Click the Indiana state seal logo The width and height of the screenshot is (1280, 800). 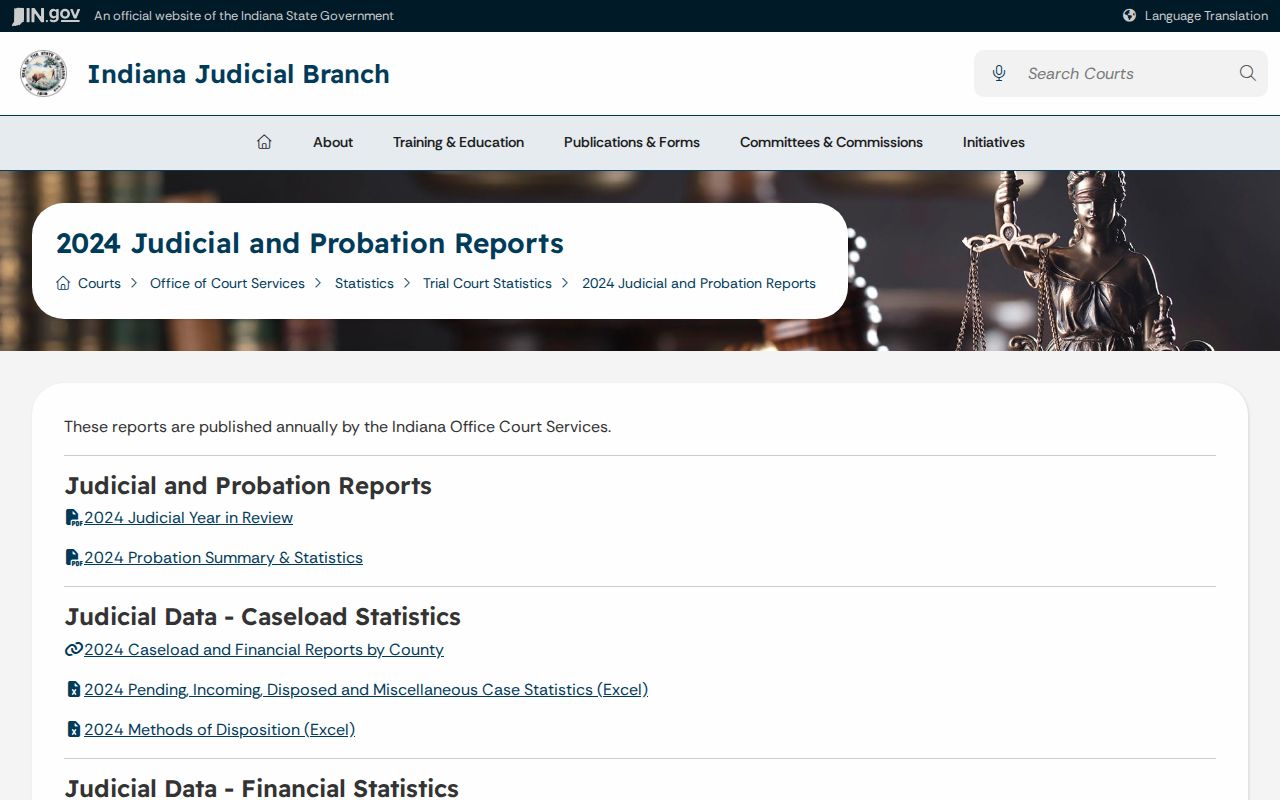(x=44, y=74)
